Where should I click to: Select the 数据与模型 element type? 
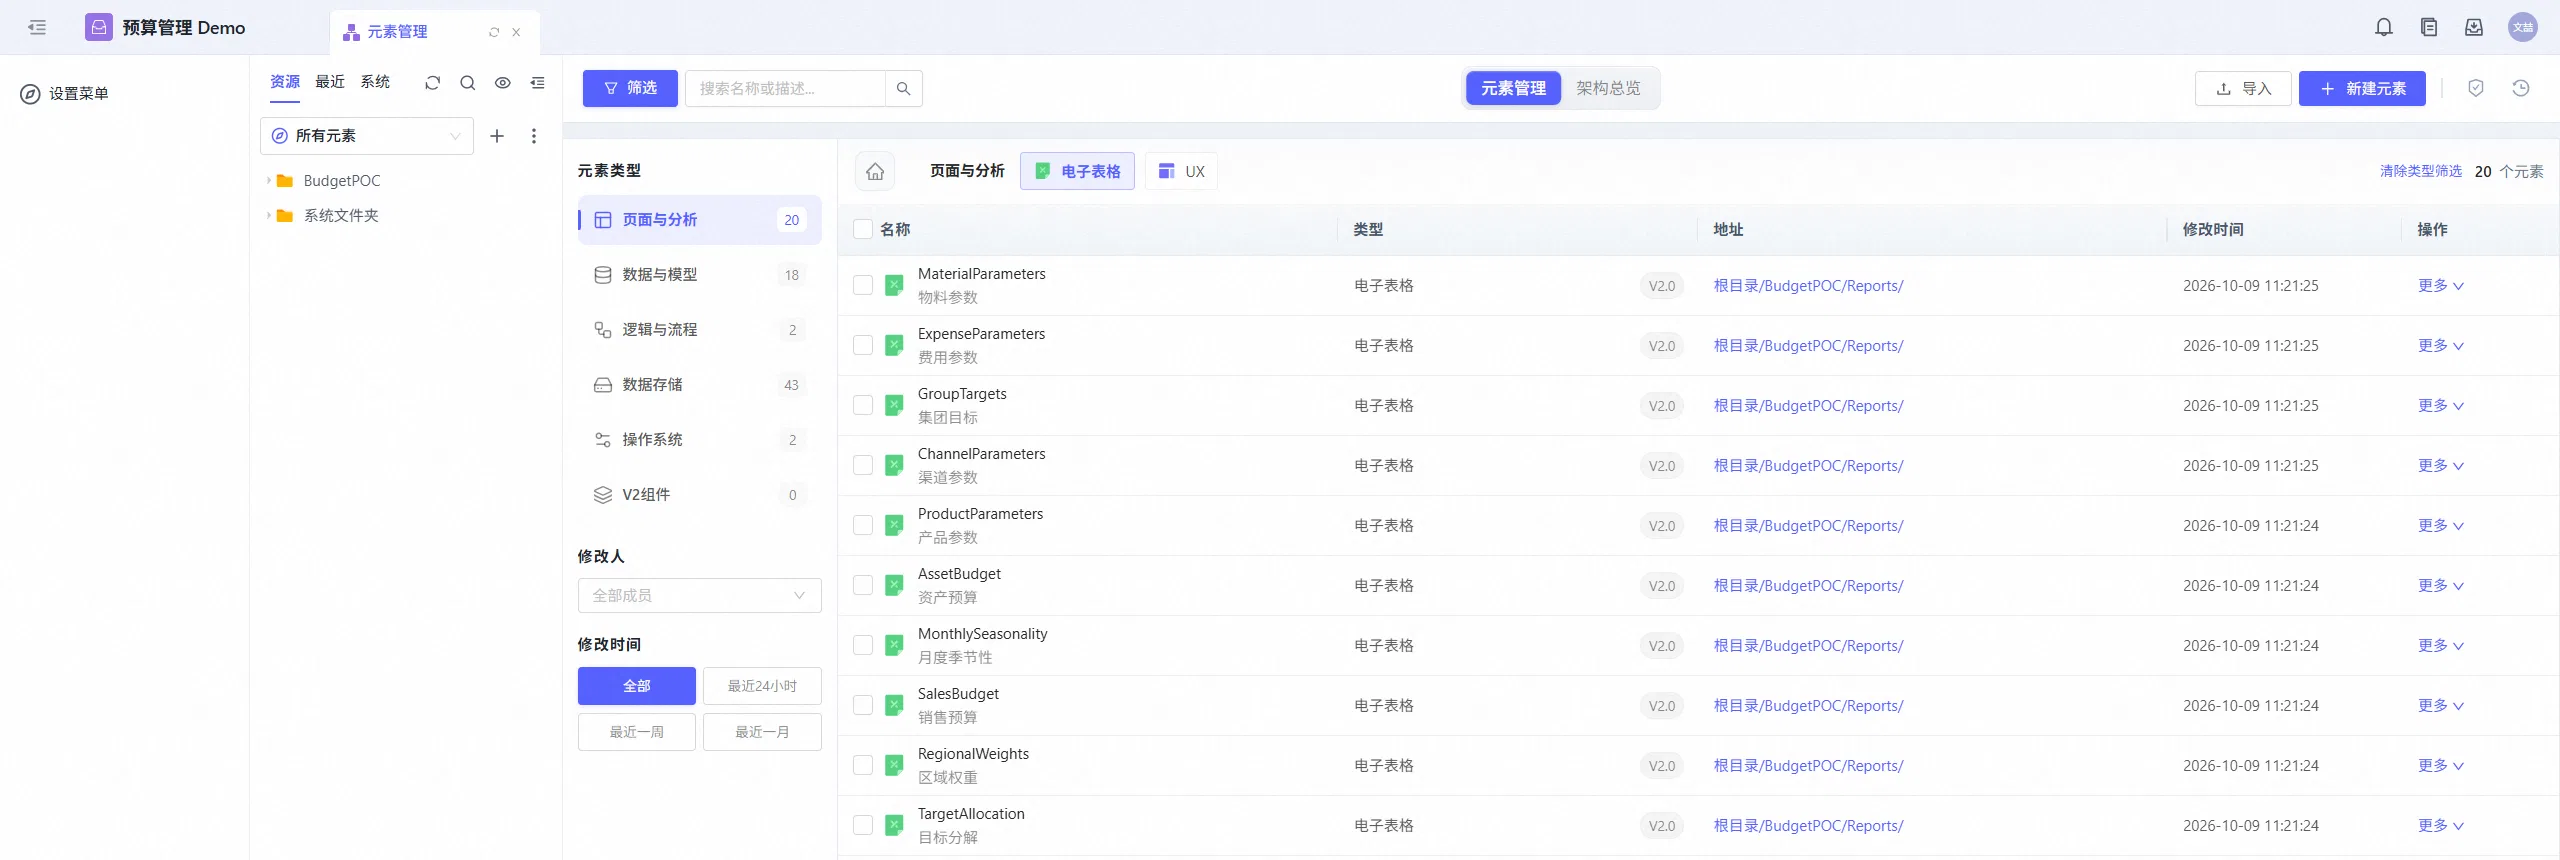(700, 275)
